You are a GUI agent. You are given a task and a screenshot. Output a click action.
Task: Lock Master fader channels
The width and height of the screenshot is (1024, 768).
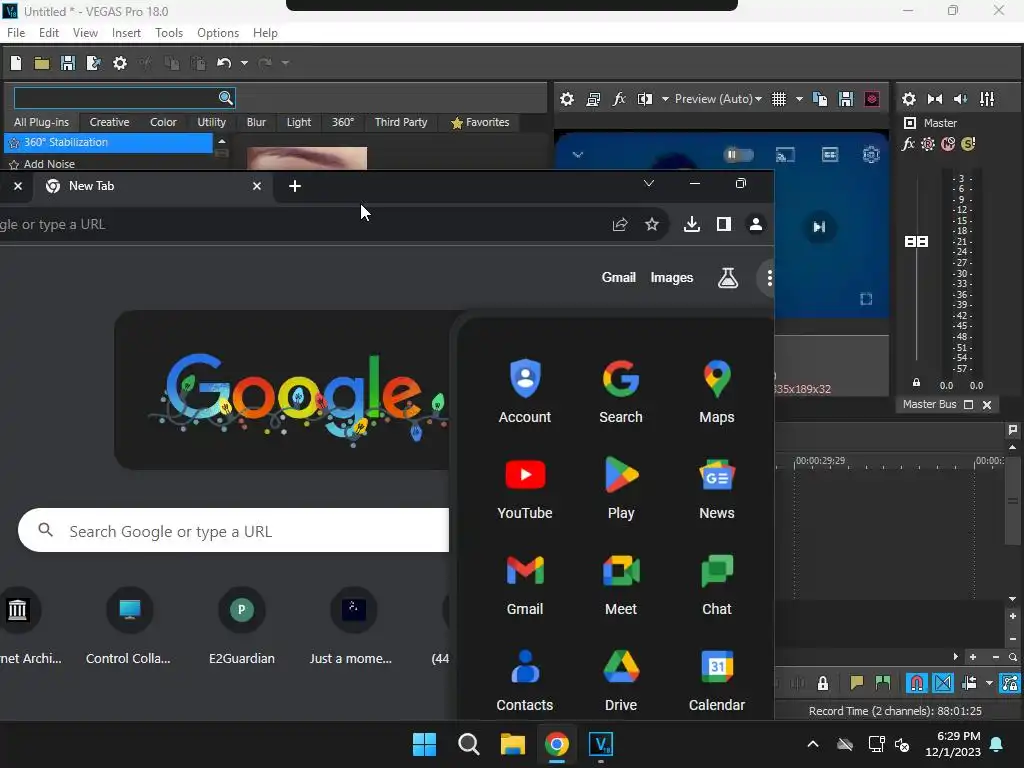coord(916,383)
